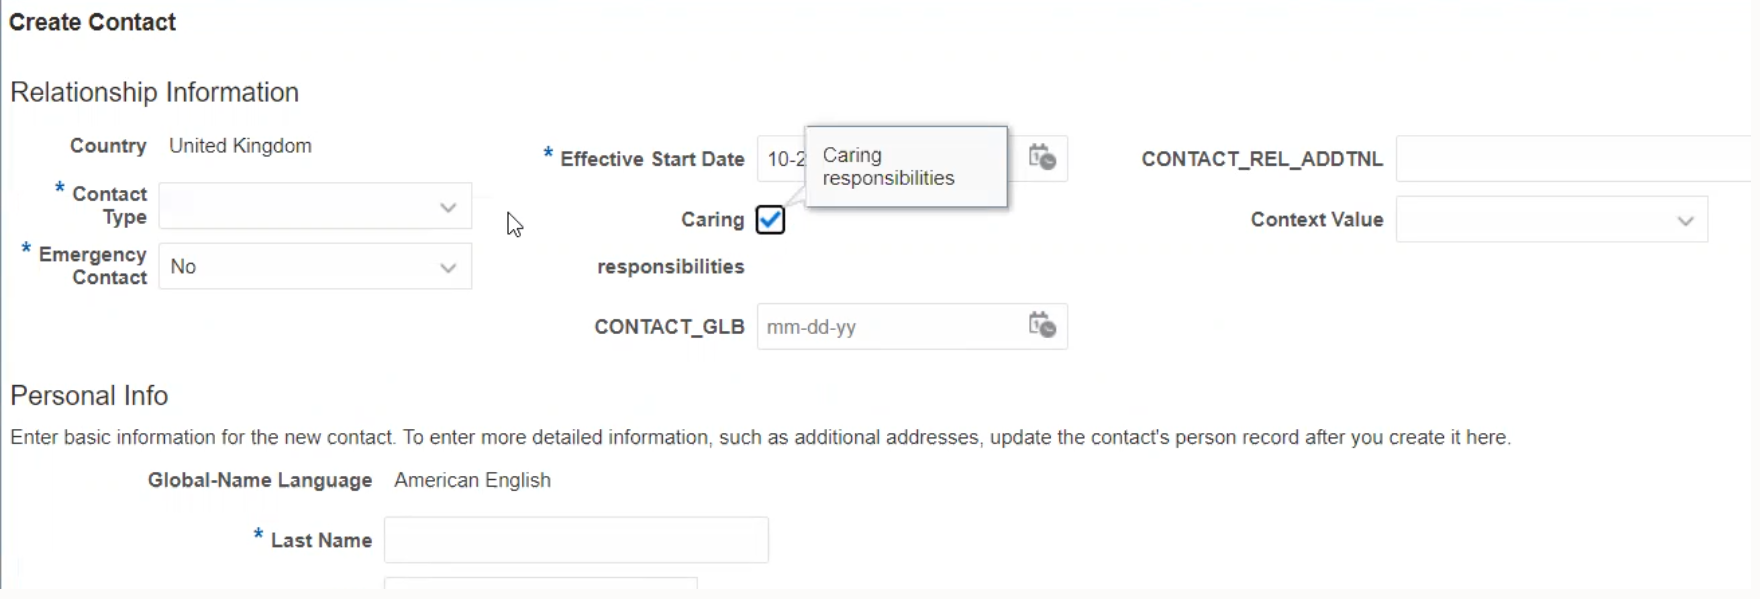Click the American English language value
1760x599 pixels.
tap(472, 481)
